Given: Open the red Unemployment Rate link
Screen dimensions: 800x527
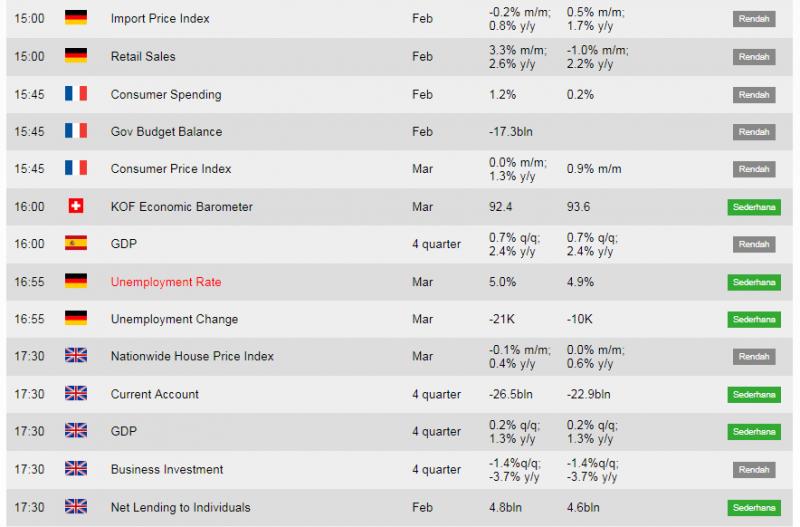Looking at the screenshot, I should [166, 282].
